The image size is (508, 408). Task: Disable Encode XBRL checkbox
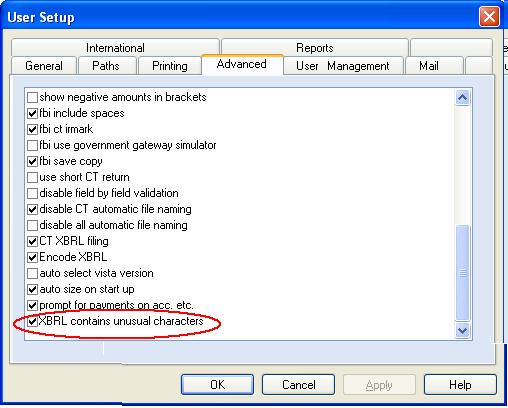[x=32, y=257]
